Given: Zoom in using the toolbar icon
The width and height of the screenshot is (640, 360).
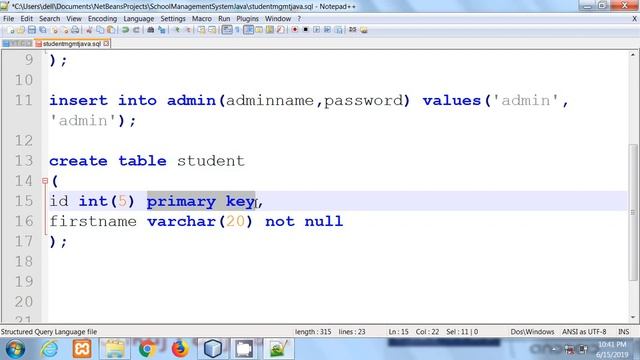Looking at the screenshot, I should pos(177,30).
